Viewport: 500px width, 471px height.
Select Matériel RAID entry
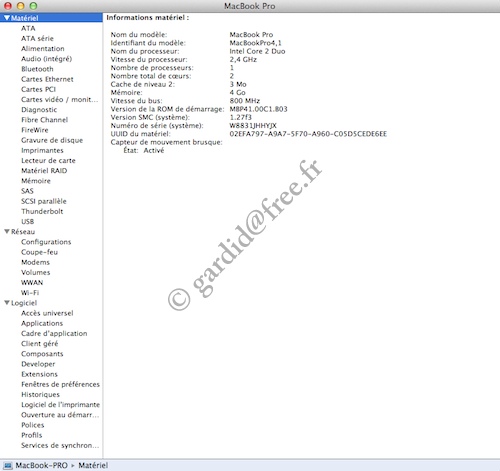[44, 171]
